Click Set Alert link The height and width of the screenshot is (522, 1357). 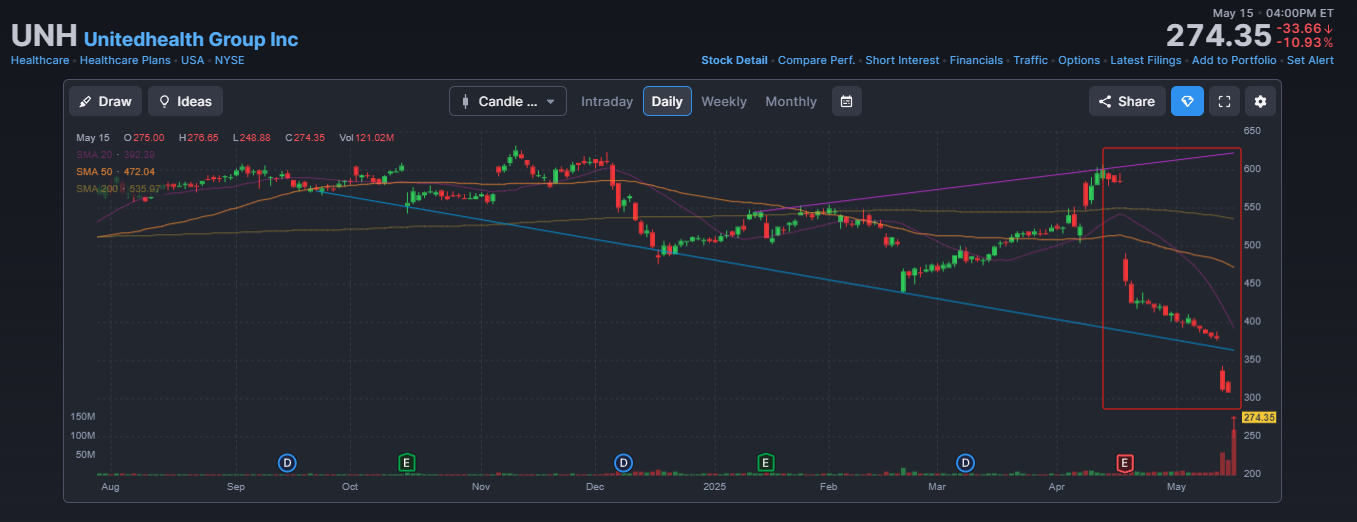[1310, 60]
